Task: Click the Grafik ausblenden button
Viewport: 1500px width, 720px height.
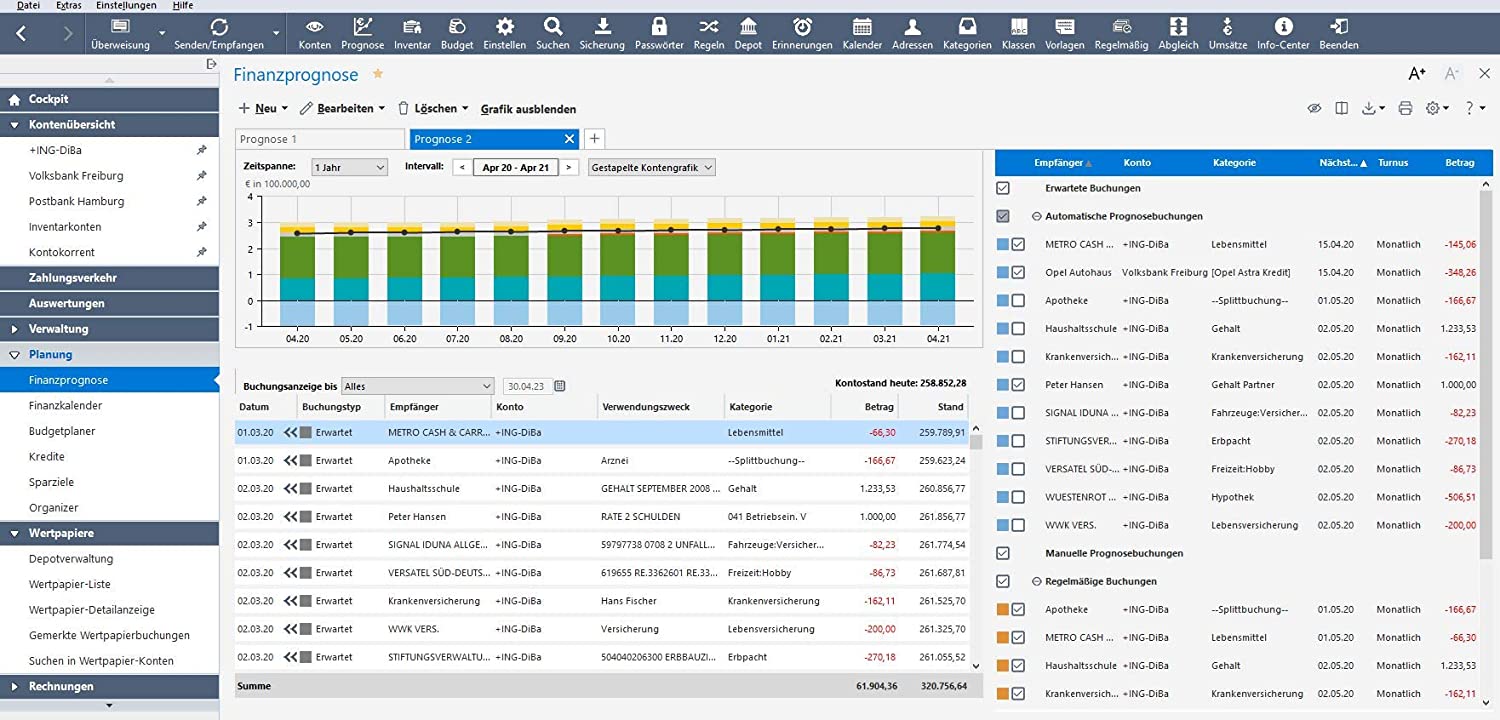Action: 528,109
